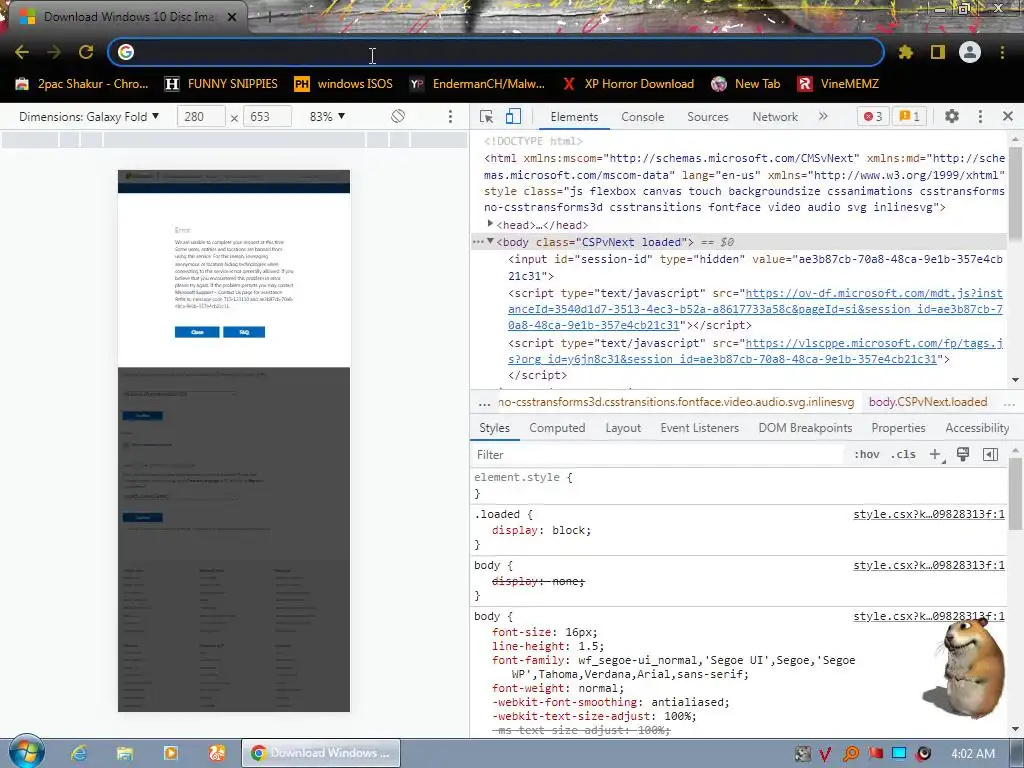This screenshot has width=1024, height=768.
Task: Click the viewport height field showing 653
Action: (x=267, y=117)
